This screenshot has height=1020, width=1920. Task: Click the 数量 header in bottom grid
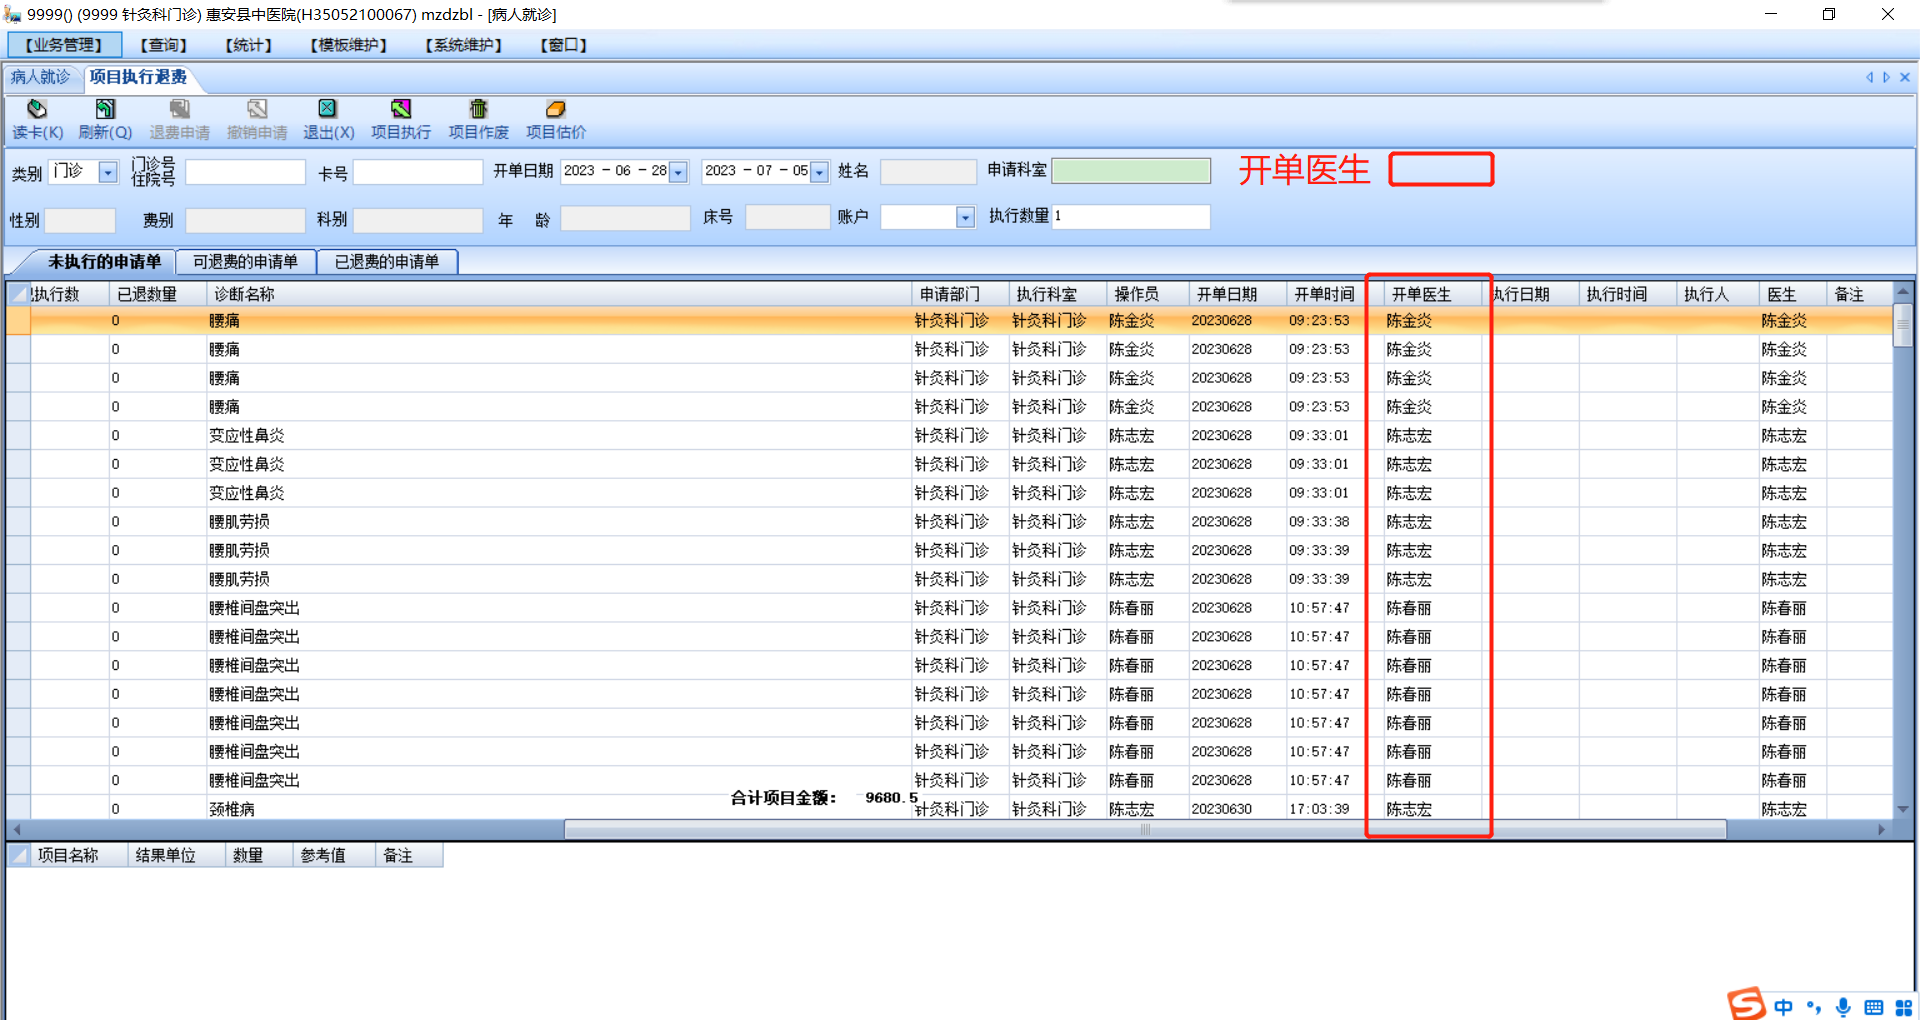click(x=259, y=855)
